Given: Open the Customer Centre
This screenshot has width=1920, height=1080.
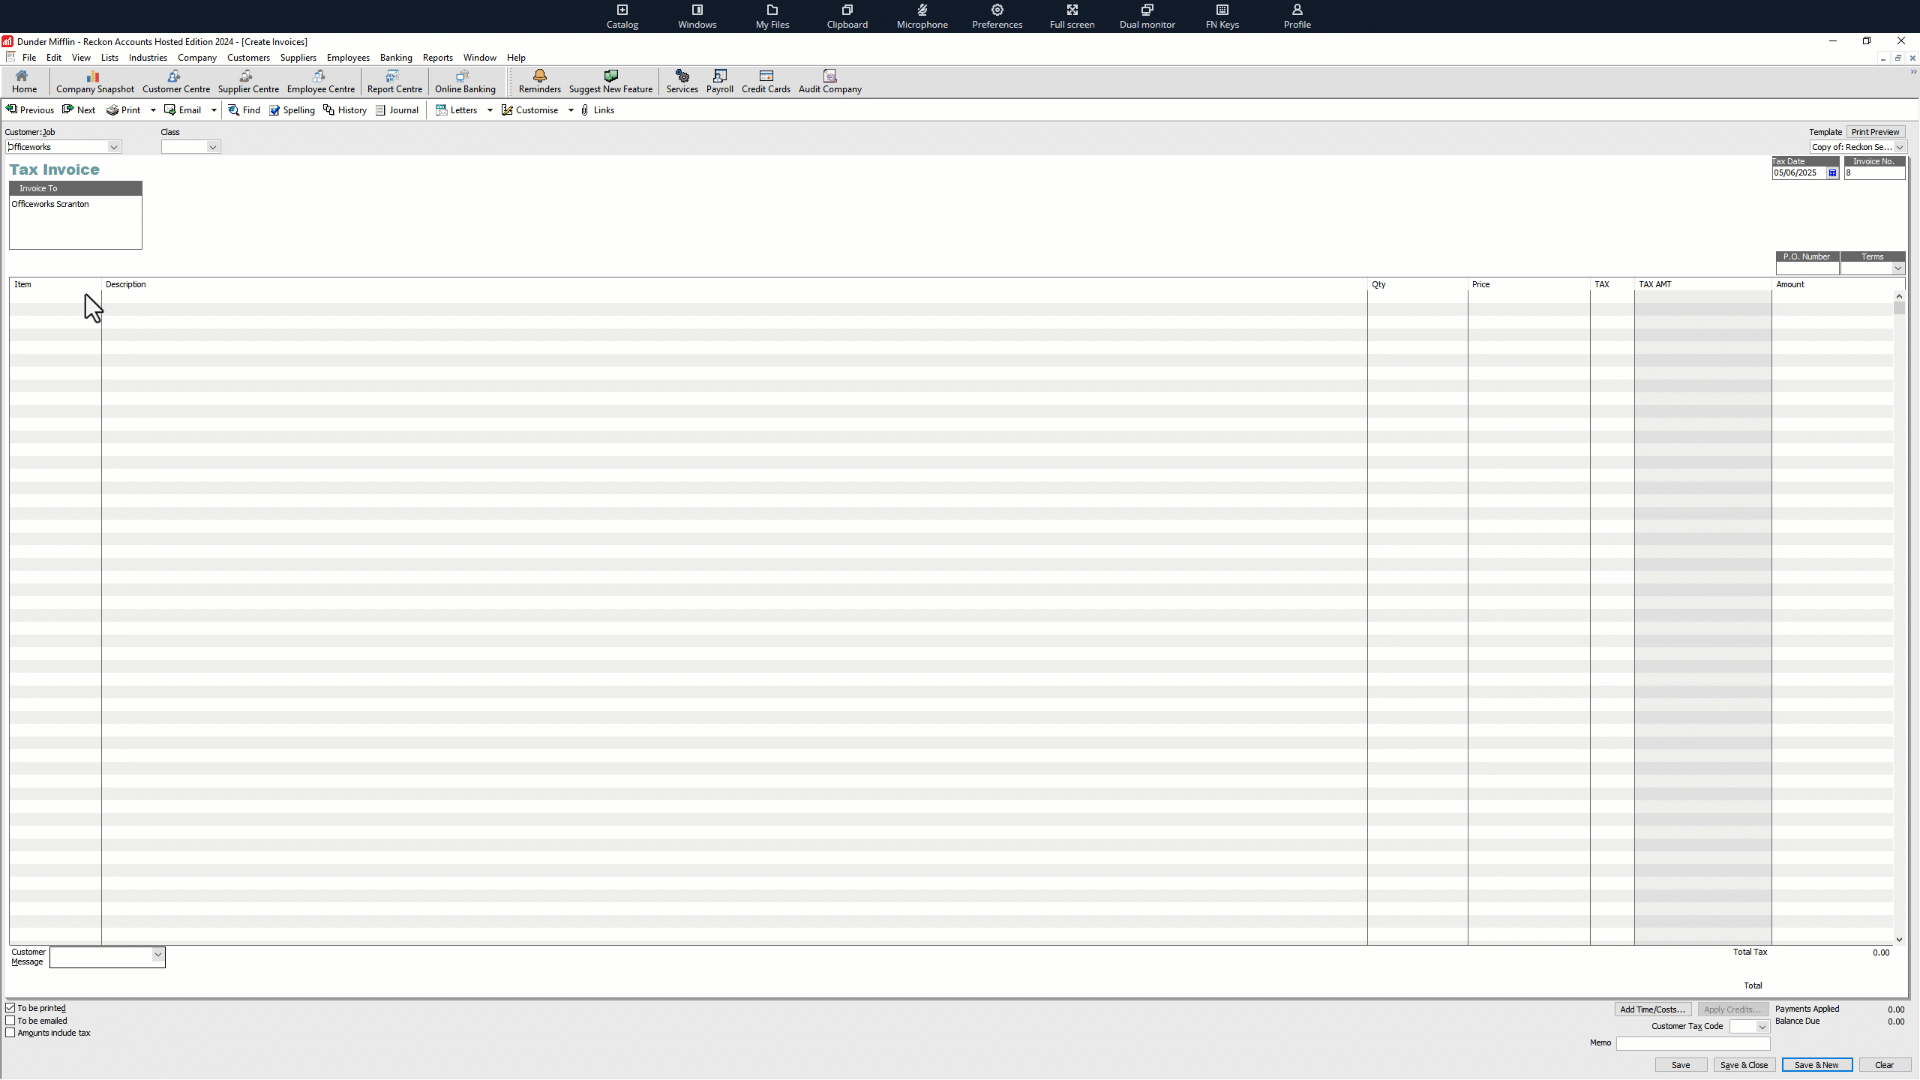Looking at the screenshot, I should (x=176, y=81).
